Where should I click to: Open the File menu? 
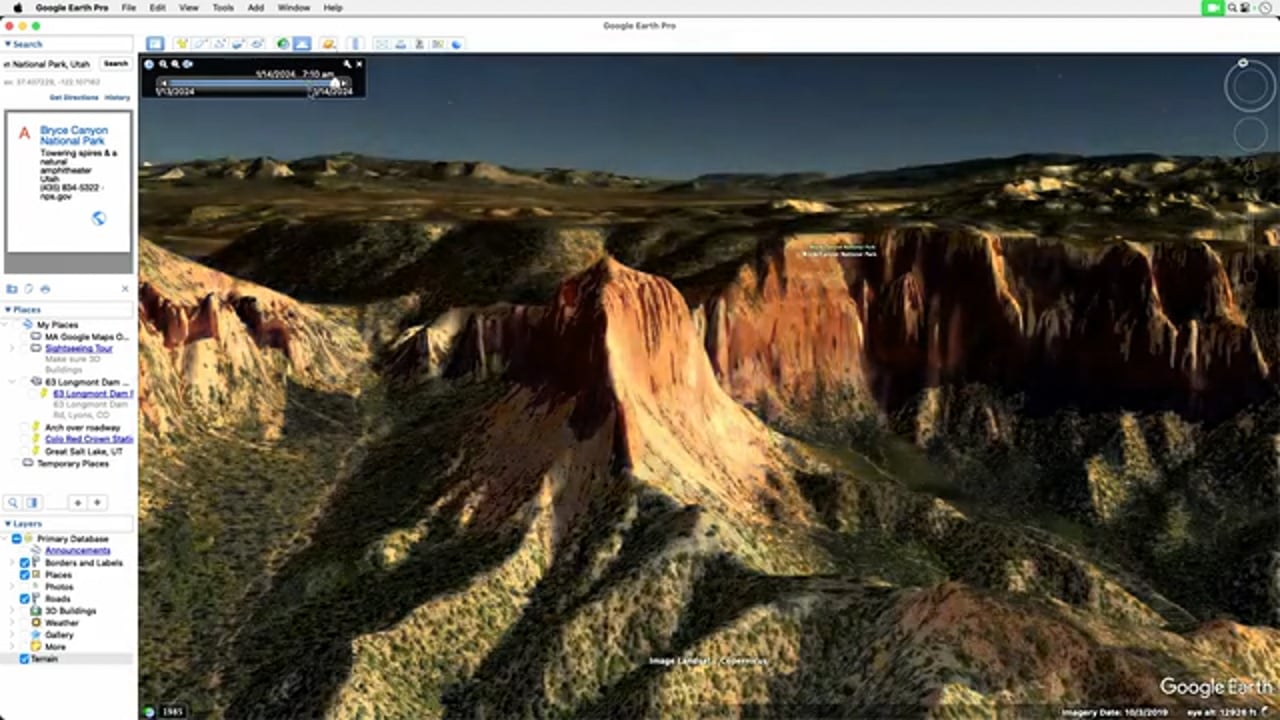(128, 7)
